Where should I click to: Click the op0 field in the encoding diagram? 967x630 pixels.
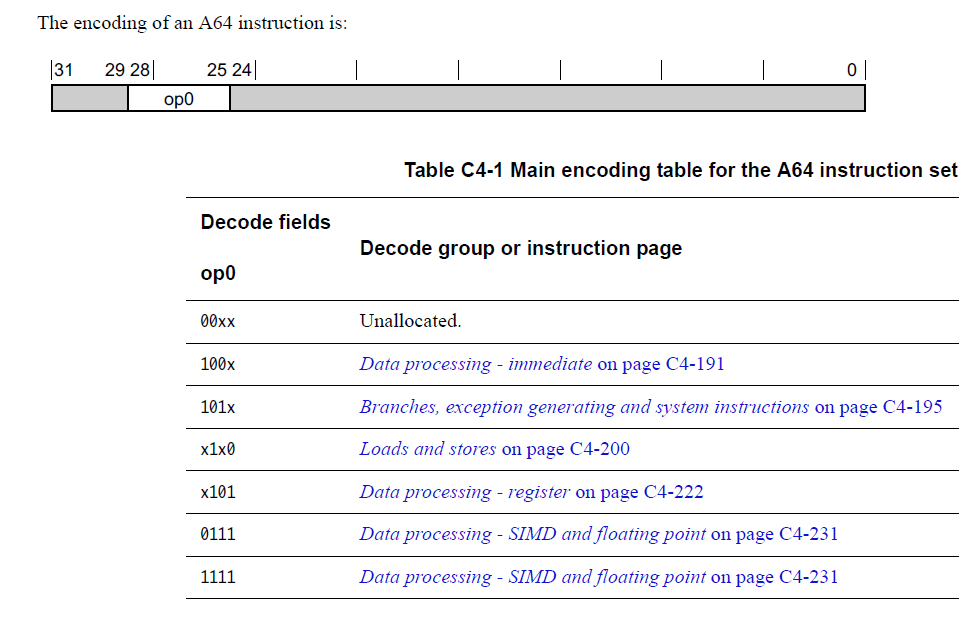[179, 99]
